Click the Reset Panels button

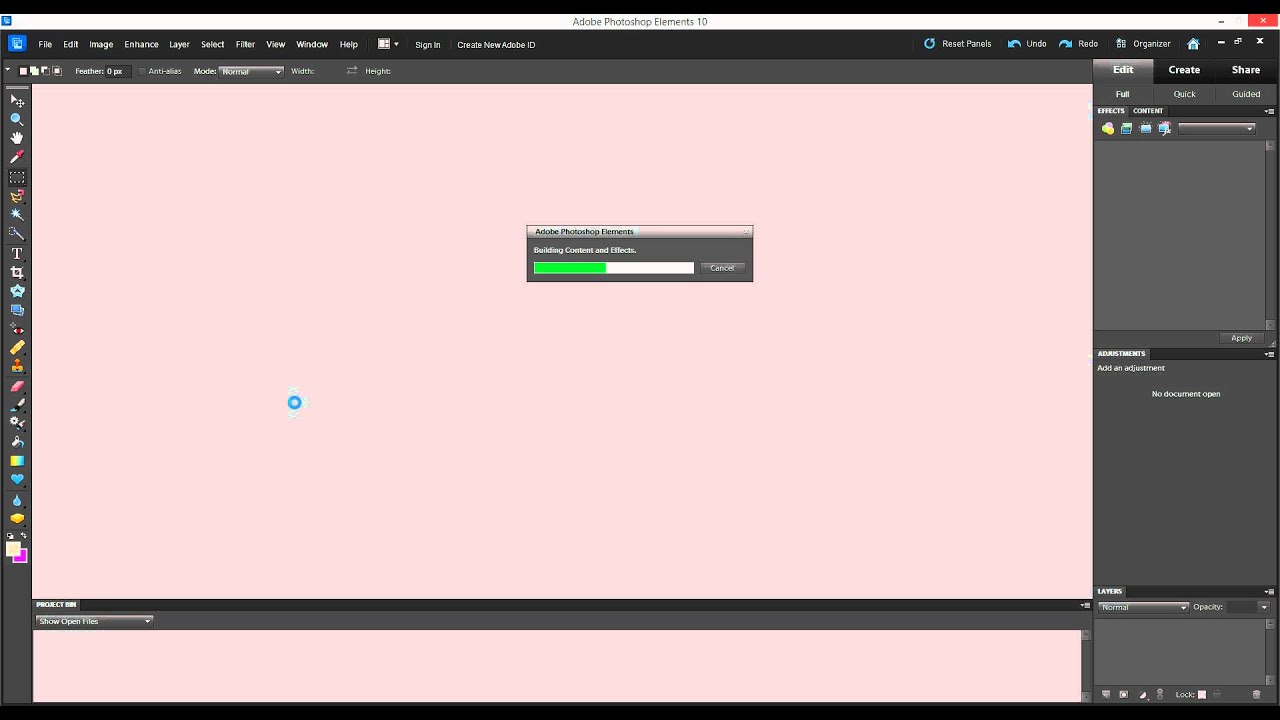tap(957, 44)
